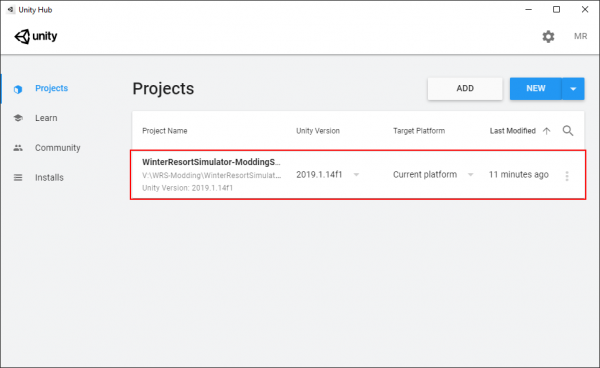Open the NEW button dropdown arrow
Image resolution: width=600 pixels, height=368 pixels.
click(x=573, y=89)
